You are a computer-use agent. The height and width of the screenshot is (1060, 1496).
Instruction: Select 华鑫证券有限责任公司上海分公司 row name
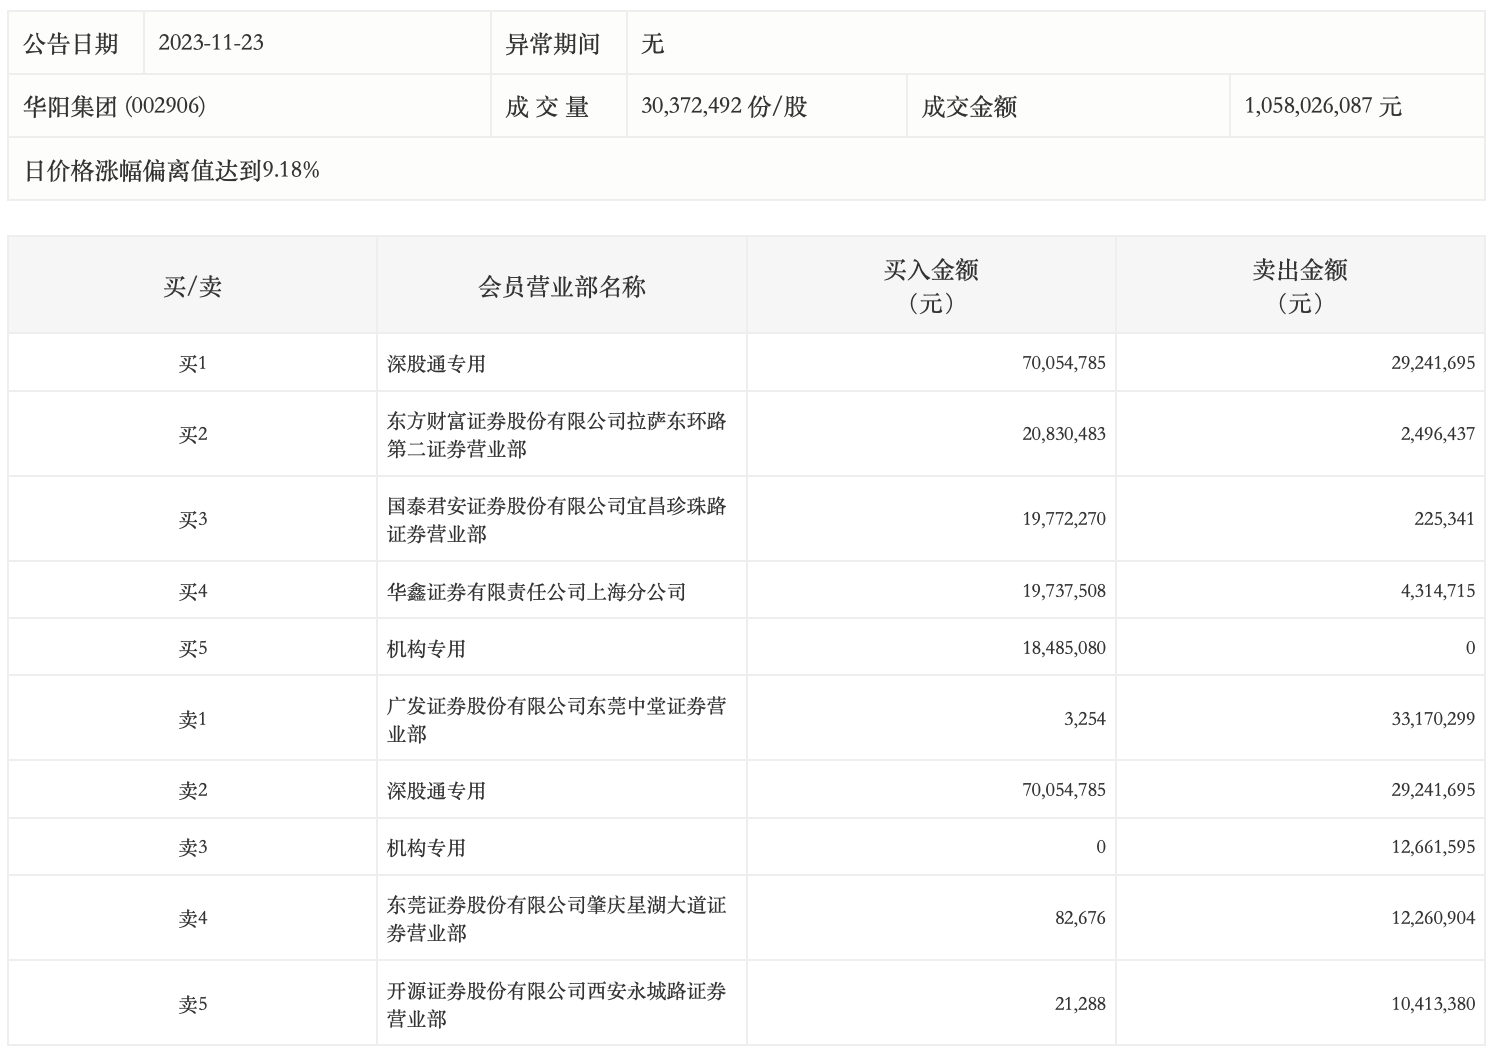tap(536, 592)
